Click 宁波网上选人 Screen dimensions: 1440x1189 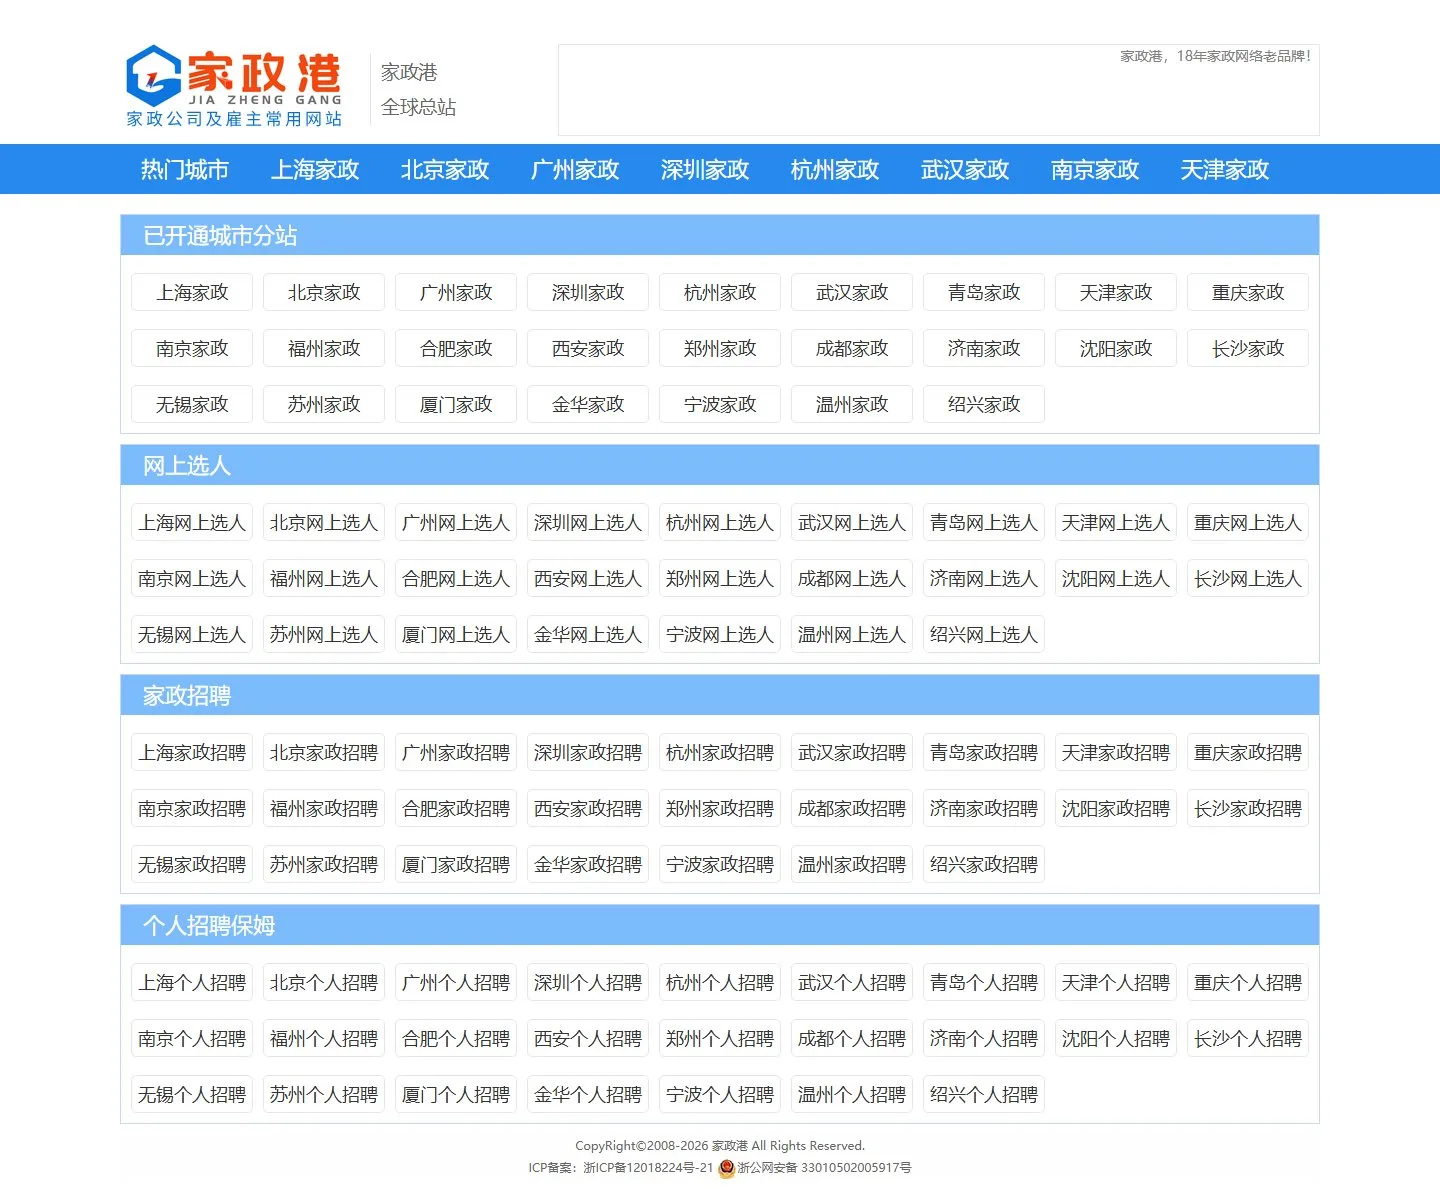click(720, 634)
